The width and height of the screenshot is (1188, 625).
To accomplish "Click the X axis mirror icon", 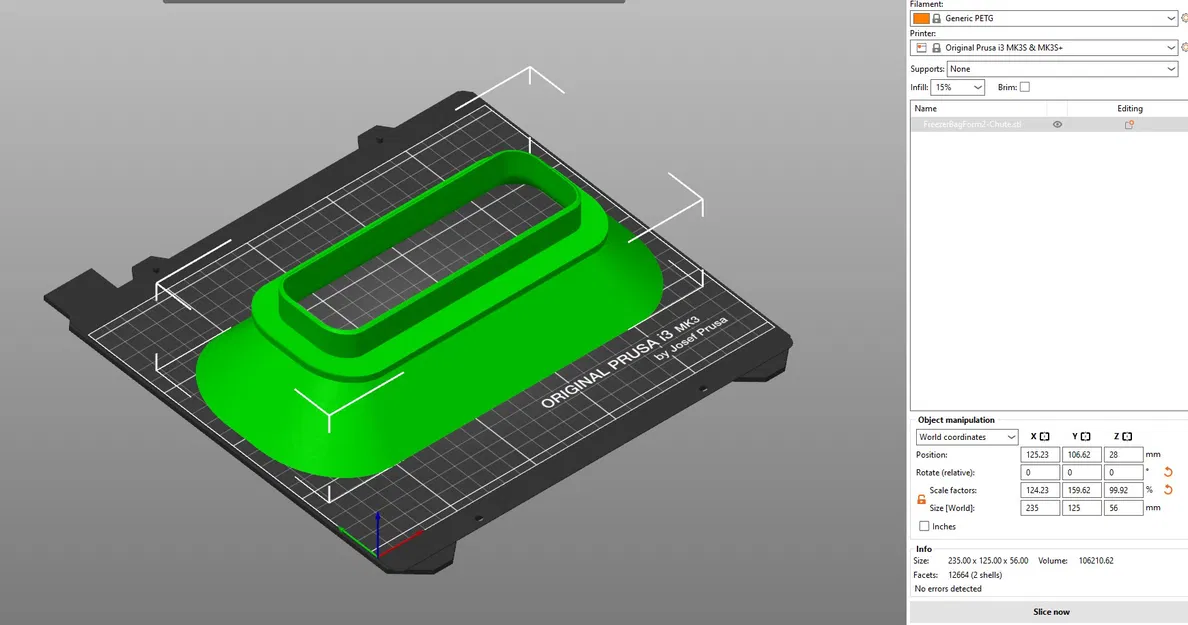I will 1044,436.
